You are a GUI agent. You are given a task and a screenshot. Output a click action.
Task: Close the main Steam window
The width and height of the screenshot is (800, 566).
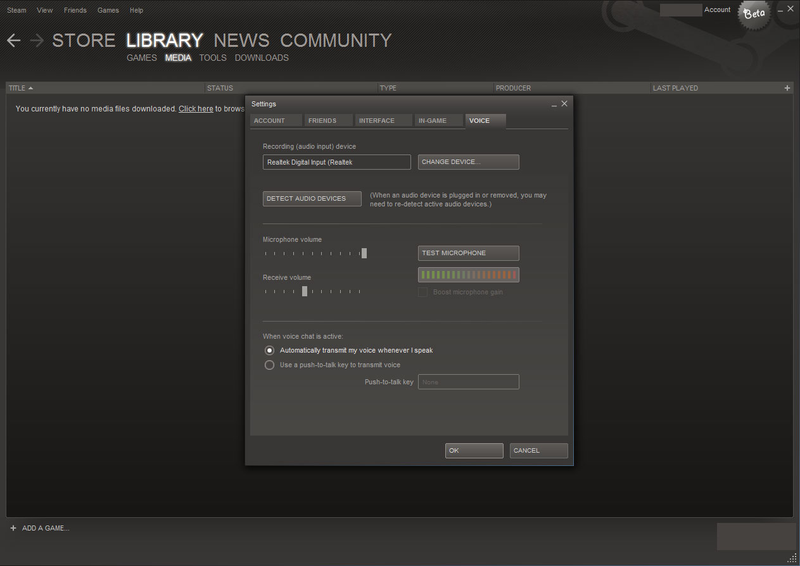tap(791, 9)
